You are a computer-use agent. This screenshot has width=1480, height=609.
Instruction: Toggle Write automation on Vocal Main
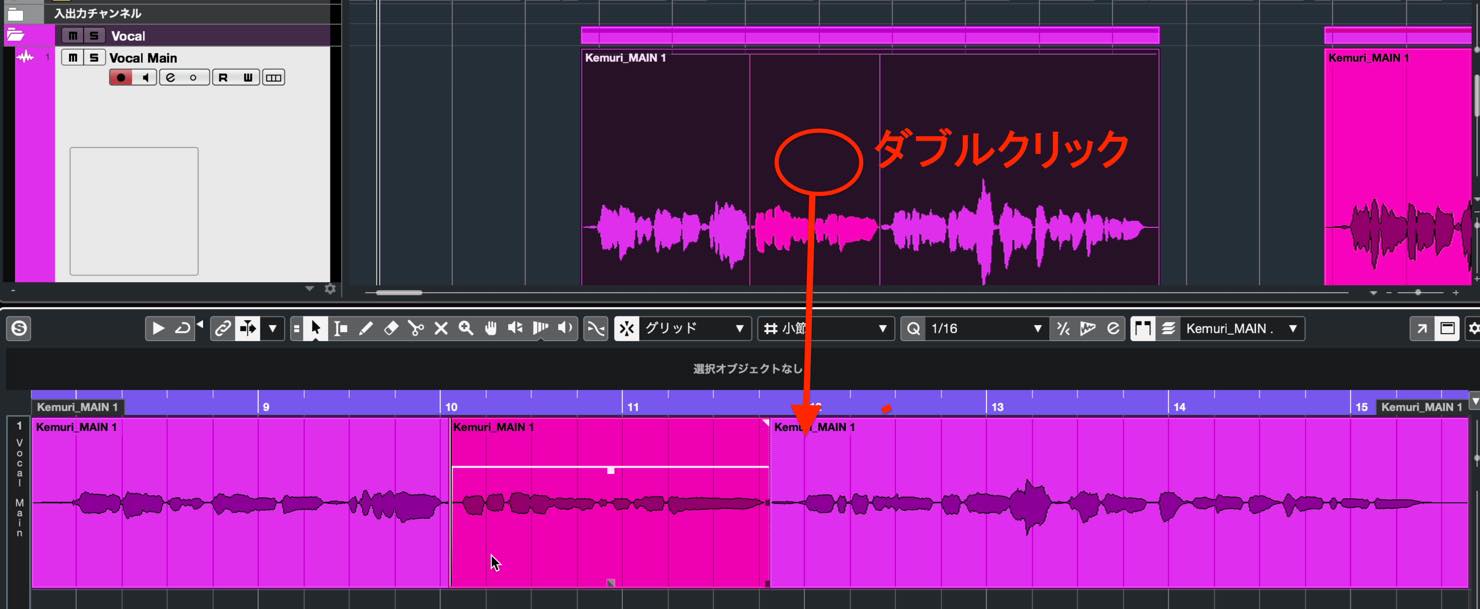pos(247,77)
